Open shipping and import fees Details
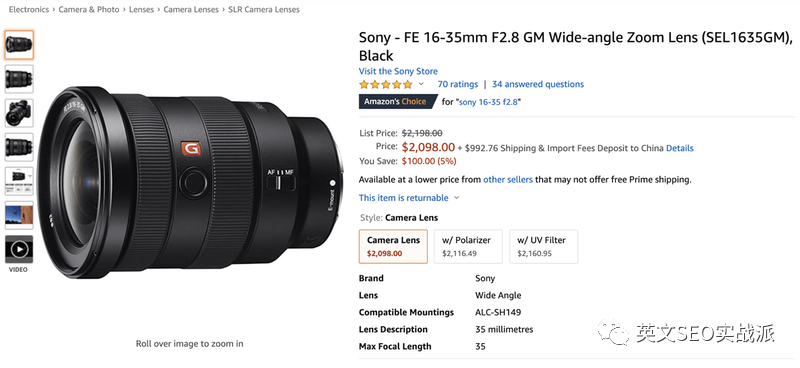Image resolution: width=800 pixels, height=368 pixels. (680, 148)
